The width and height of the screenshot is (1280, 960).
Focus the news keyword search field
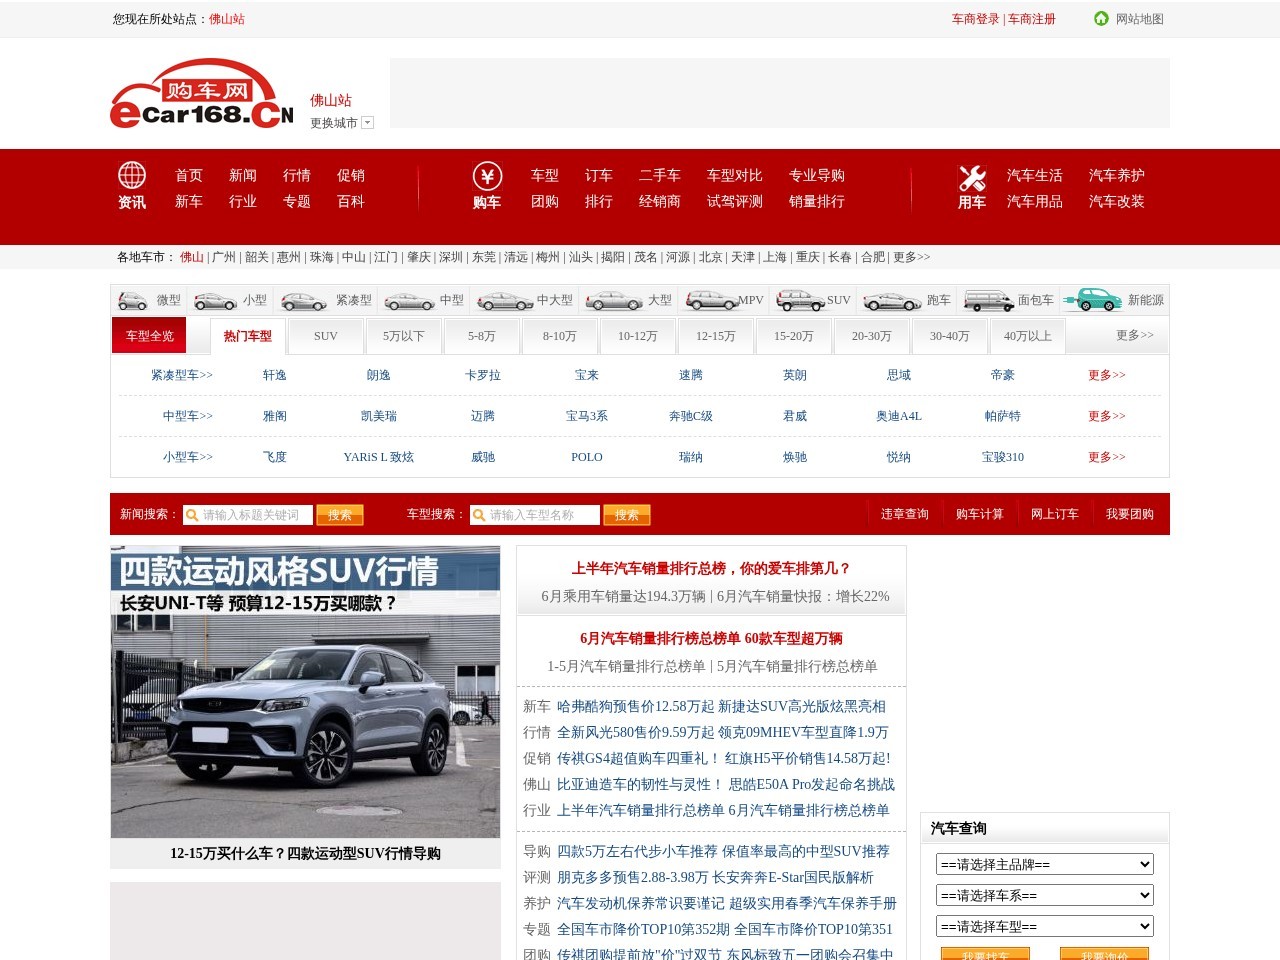point(248,515)
